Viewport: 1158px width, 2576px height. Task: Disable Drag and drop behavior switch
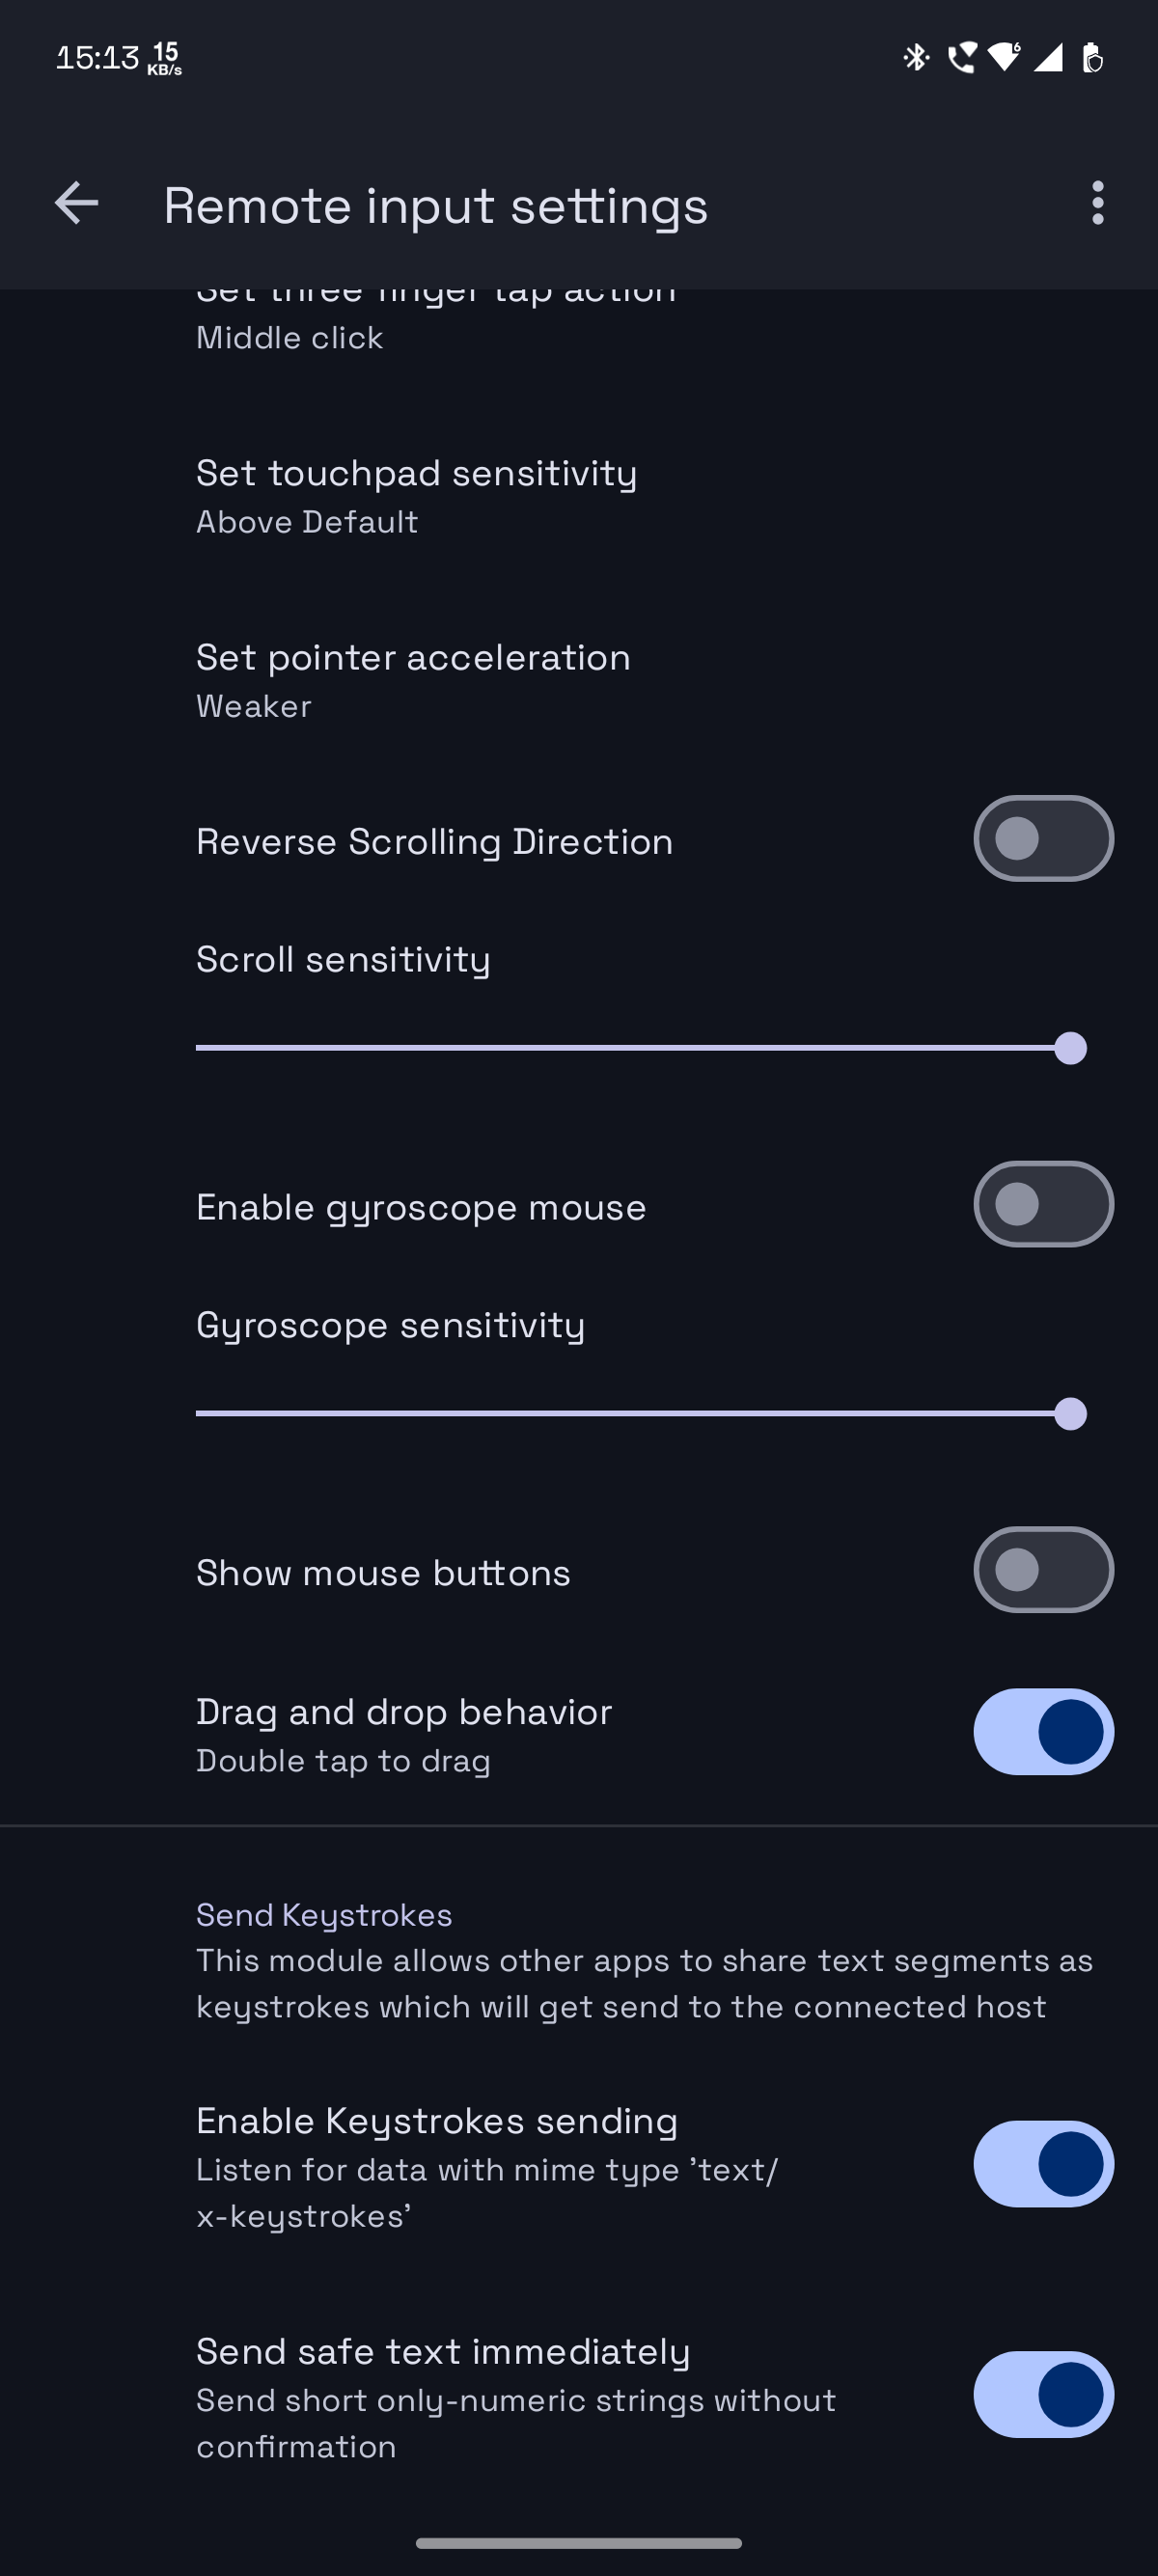pos(1043,1732)
